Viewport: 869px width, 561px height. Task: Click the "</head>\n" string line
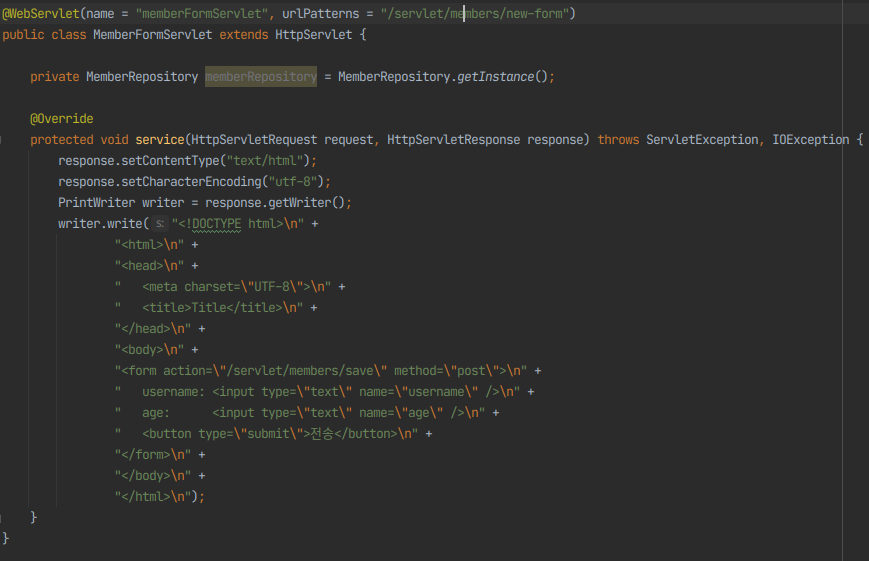point(153,329)
